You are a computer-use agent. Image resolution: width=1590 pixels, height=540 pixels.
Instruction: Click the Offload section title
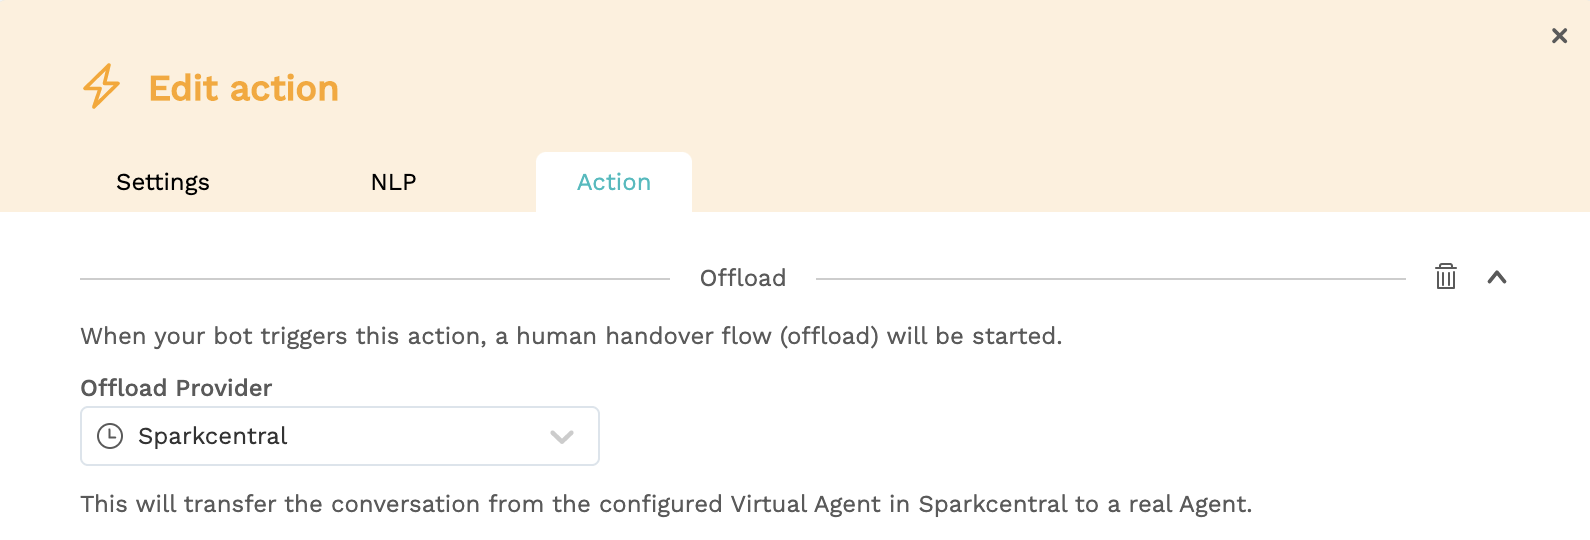click(x=743, y=278)
